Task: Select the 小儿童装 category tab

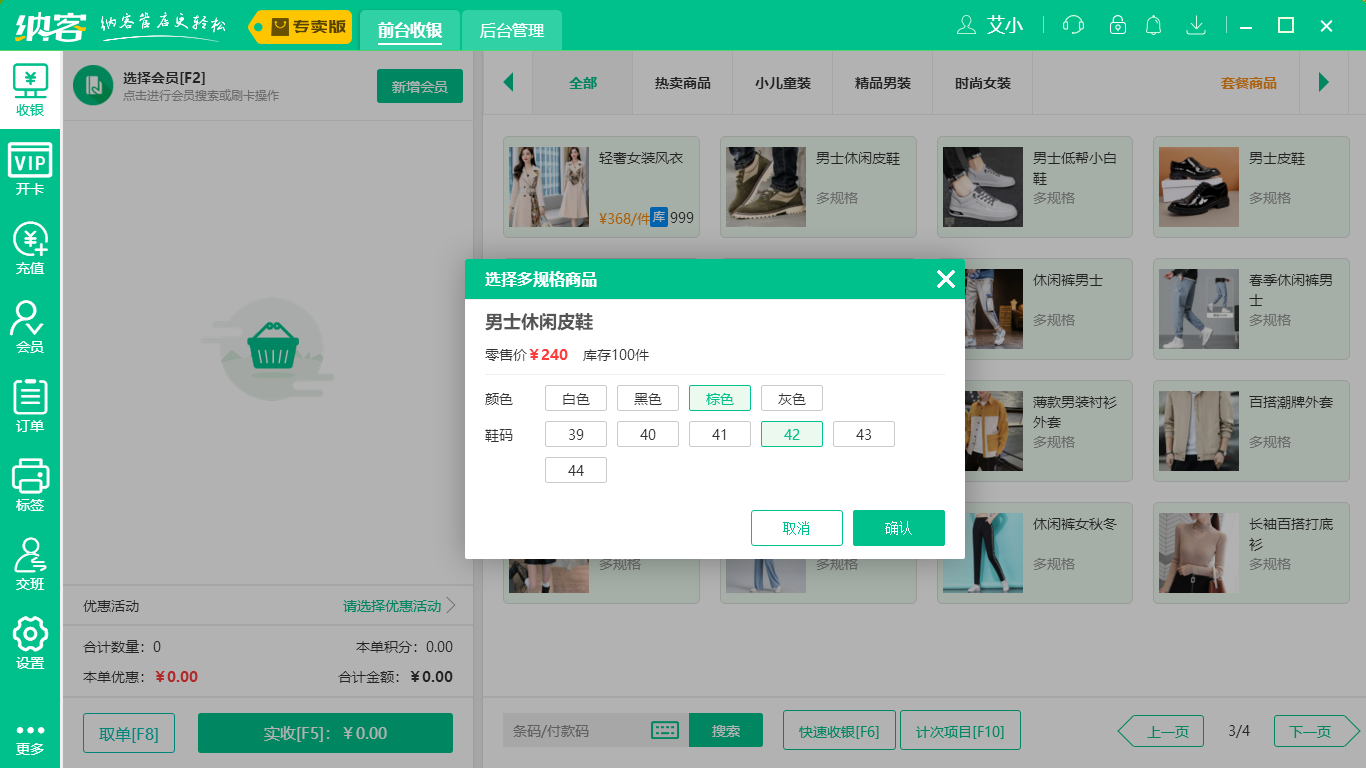Action: pyautogui.click(x=783, y=83)
